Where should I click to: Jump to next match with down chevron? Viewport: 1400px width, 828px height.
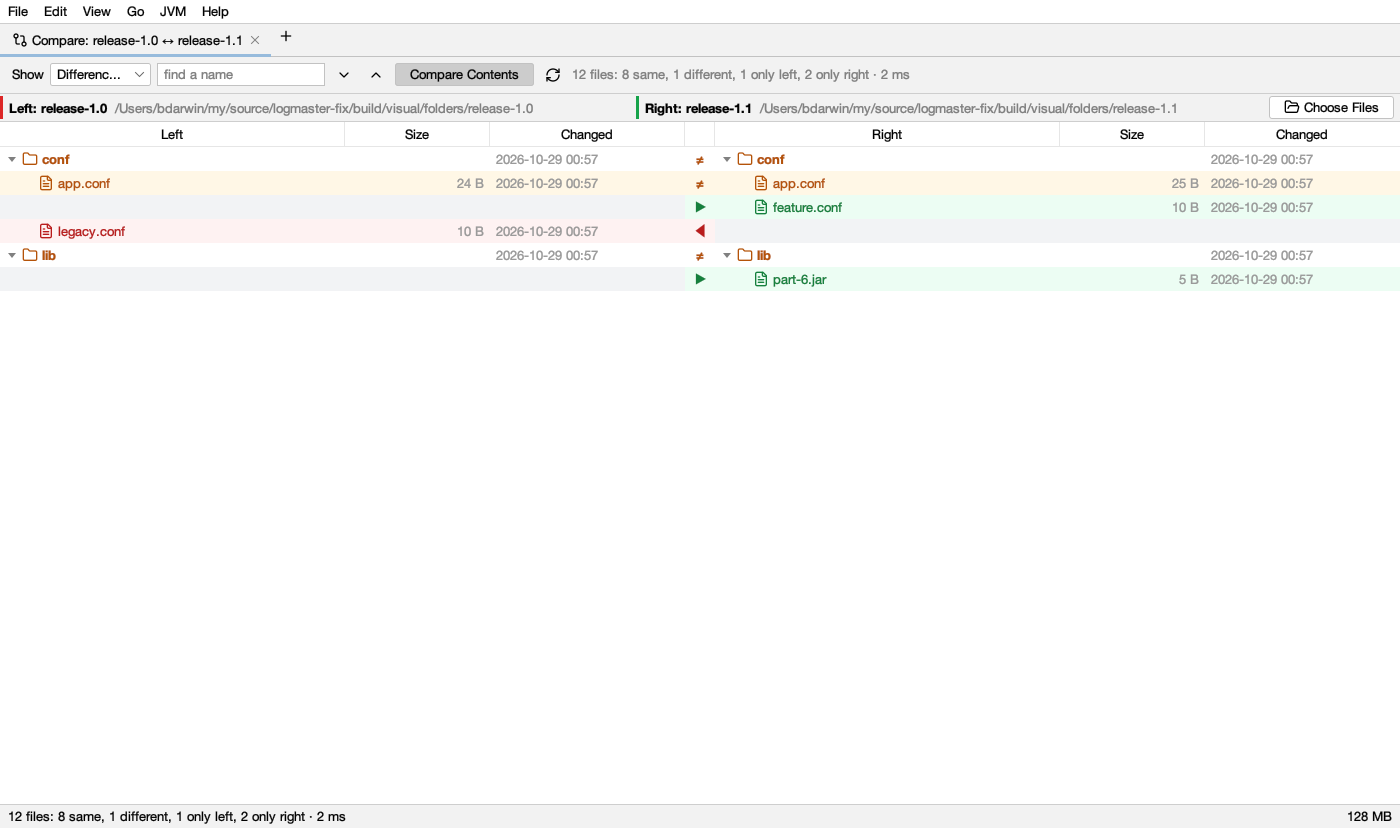click(x=344, y=75)
